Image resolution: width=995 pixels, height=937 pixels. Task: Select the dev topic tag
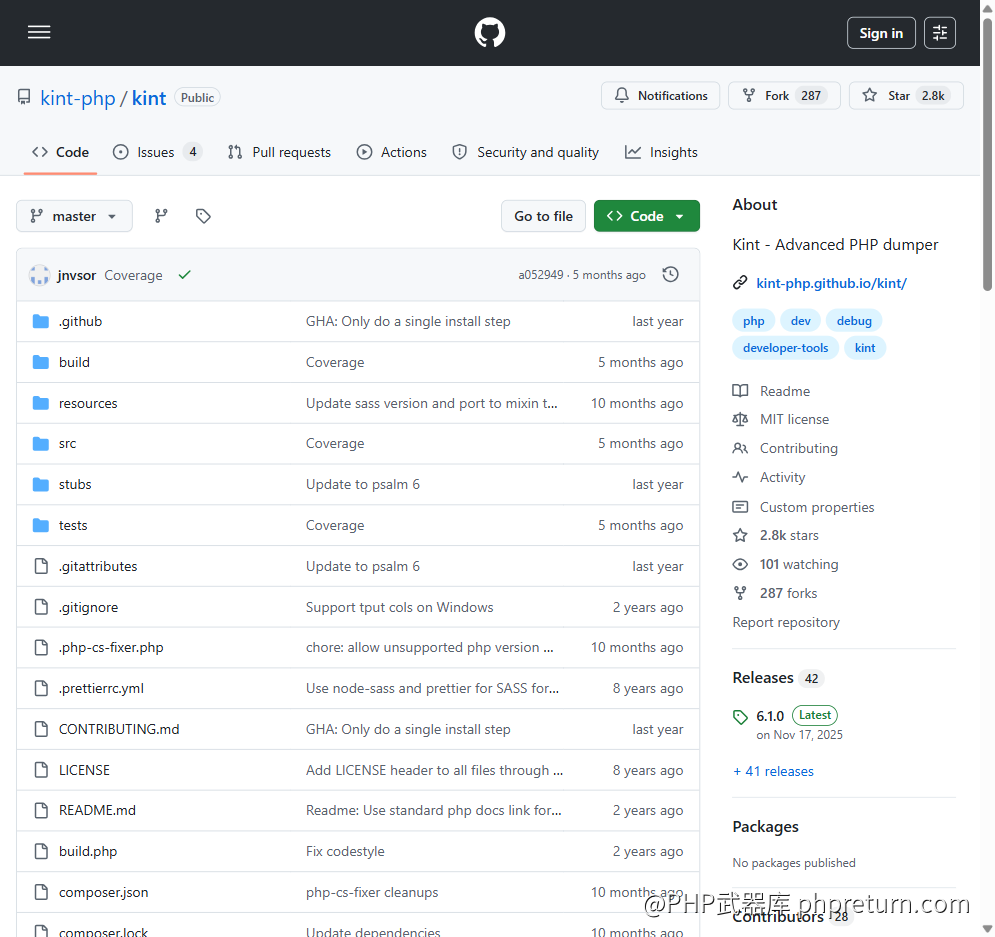(x=800, y=321)
